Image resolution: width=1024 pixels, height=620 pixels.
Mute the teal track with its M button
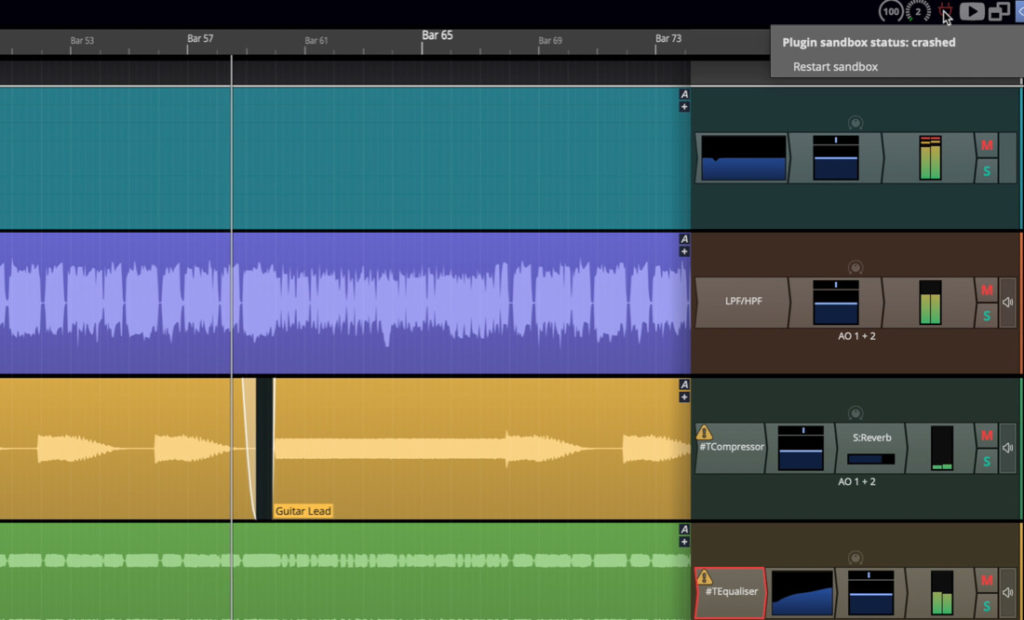click(x=986, y=145)
